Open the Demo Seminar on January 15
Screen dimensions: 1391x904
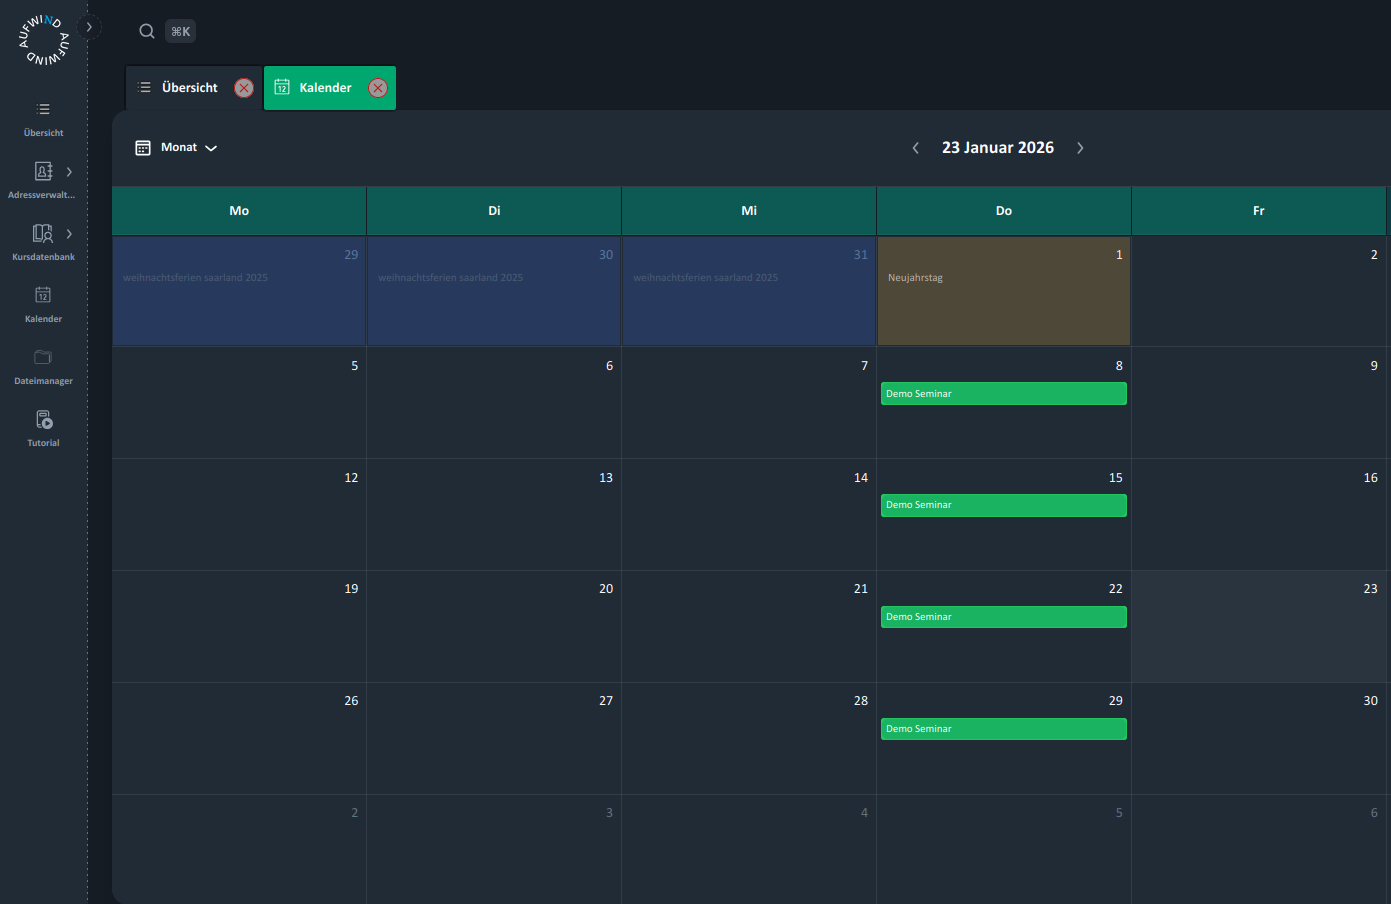[1003, 505]
